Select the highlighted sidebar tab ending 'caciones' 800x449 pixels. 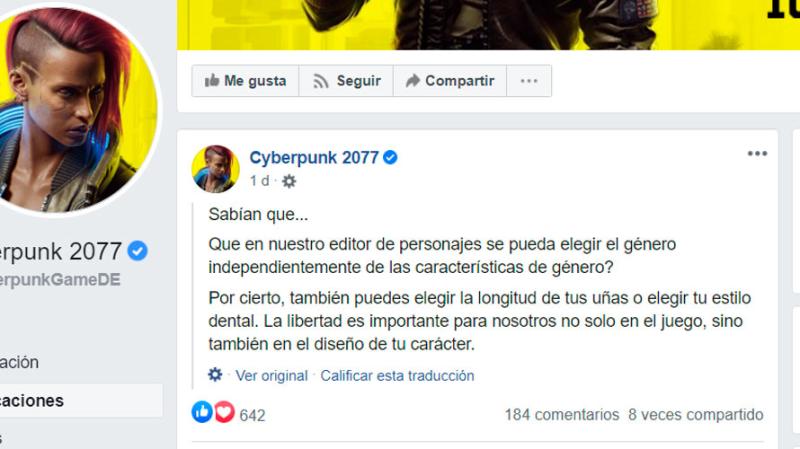pos(81,401)
